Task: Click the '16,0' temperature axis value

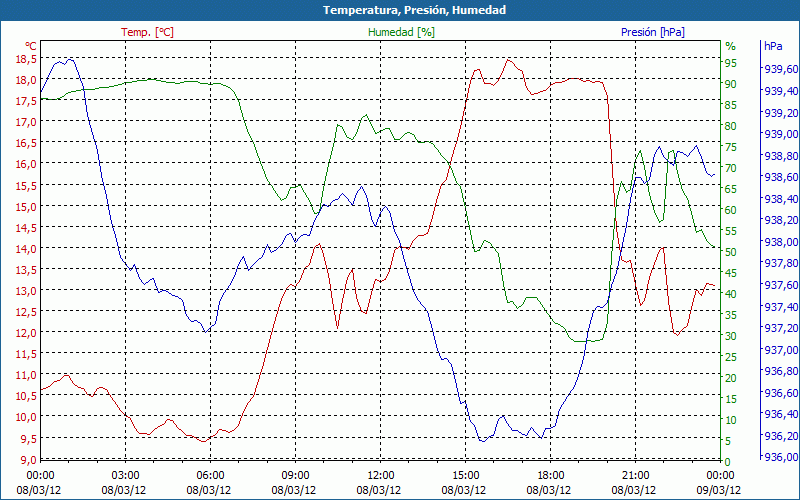Action: click(27, 164)
